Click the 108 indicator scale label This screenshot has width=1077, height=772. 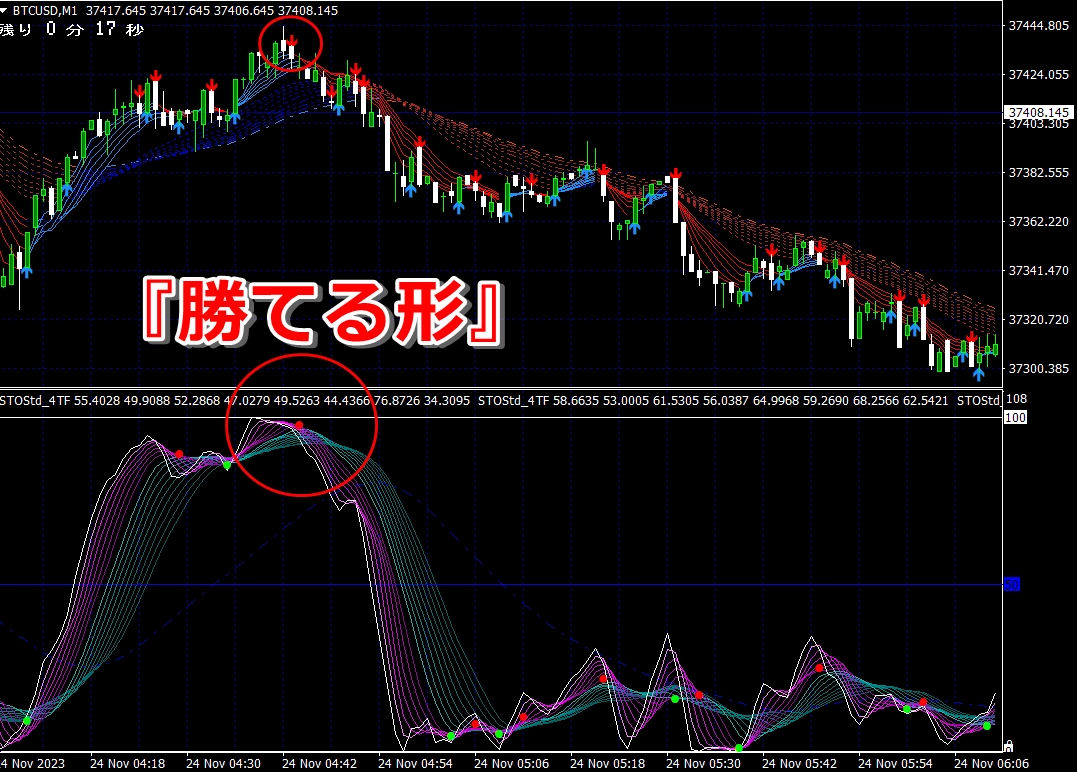[1017, 399]
